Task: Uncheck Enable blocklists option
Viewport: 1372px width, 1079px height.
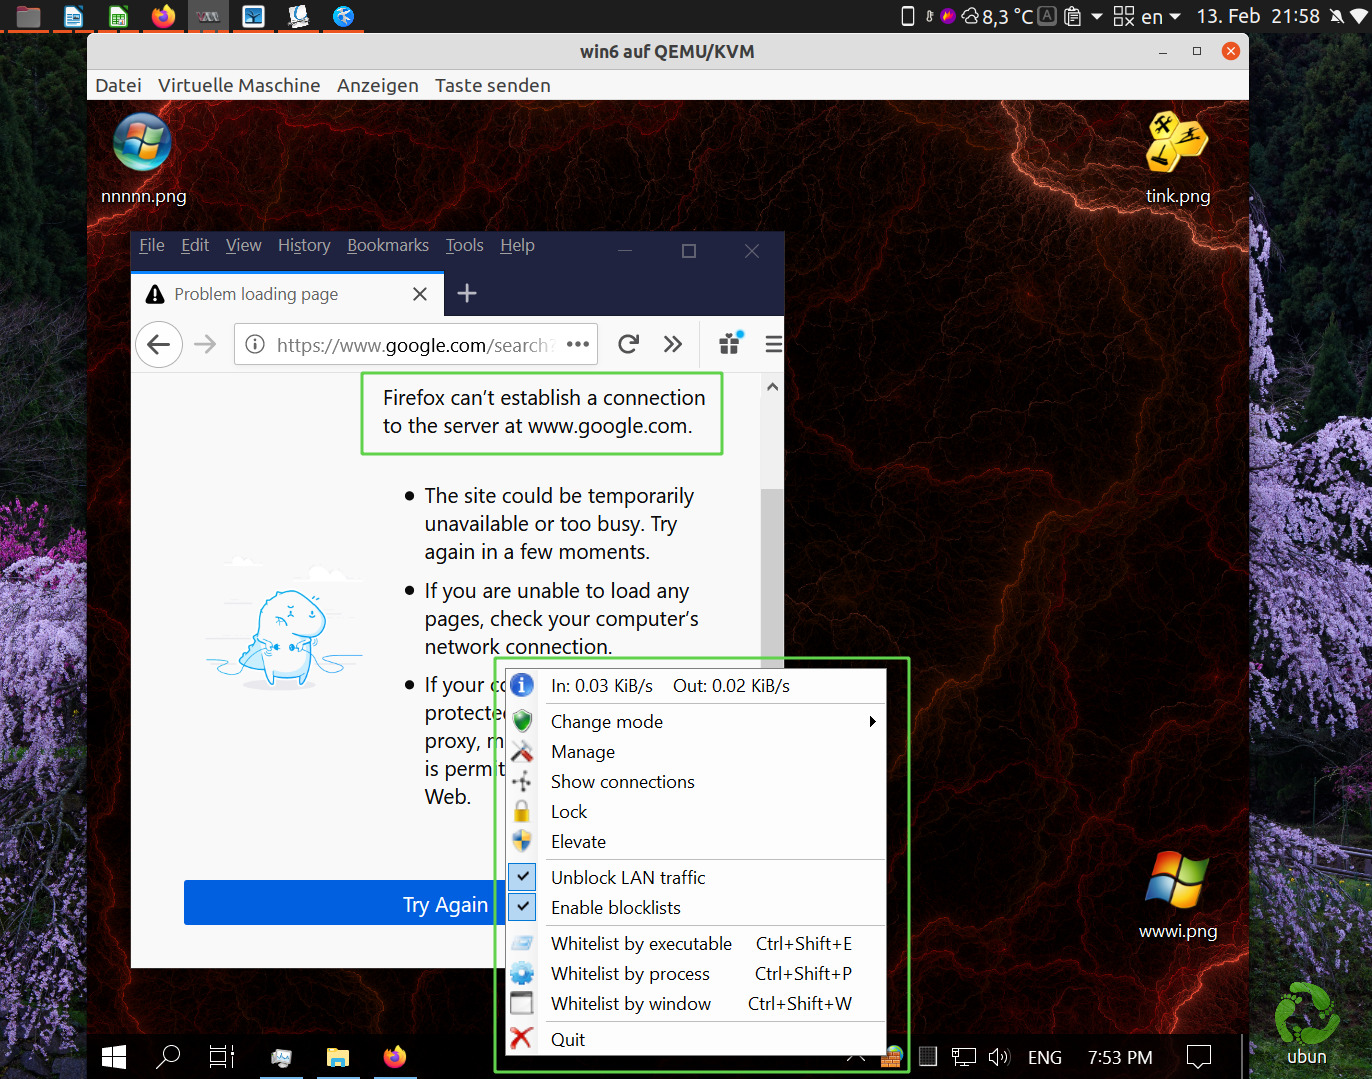Action: 615,907
